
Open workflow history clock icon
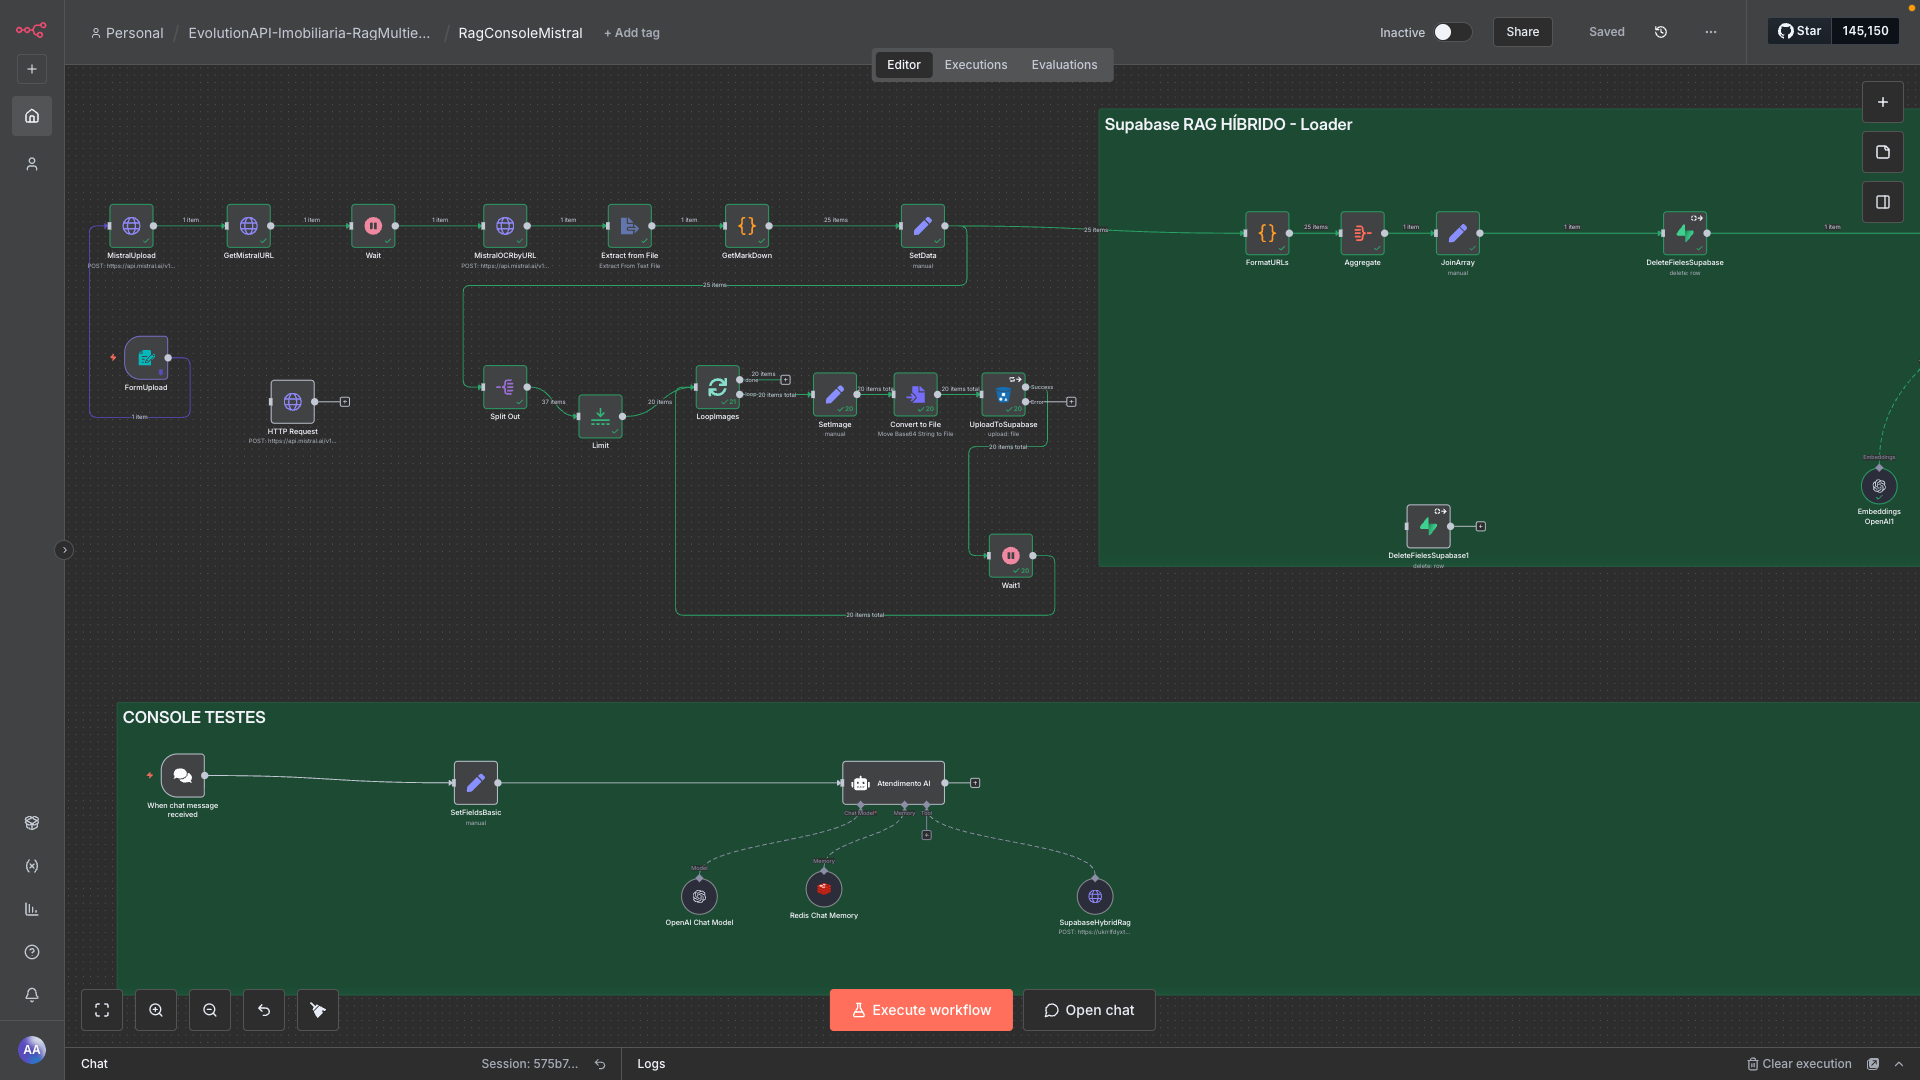pyautogui.click(x=1661, y=32)
